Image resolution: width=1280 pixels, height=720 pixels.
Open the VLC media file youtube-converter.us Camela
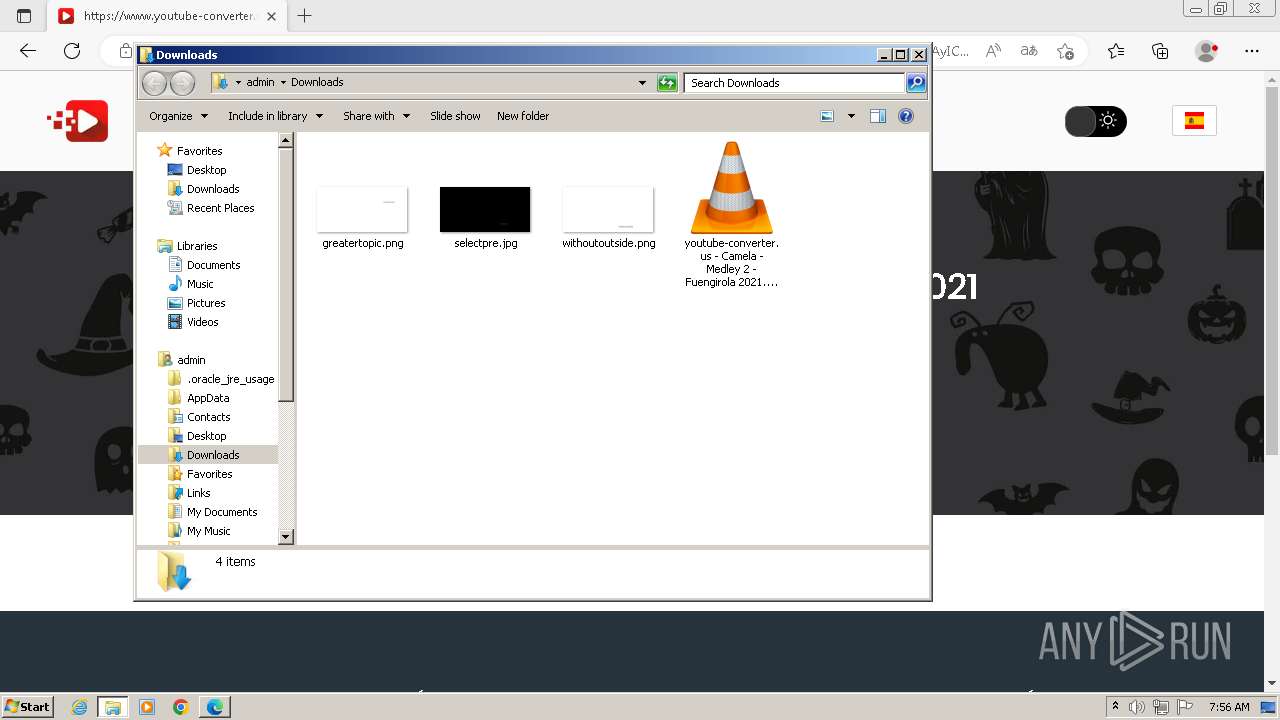(732, 214)
